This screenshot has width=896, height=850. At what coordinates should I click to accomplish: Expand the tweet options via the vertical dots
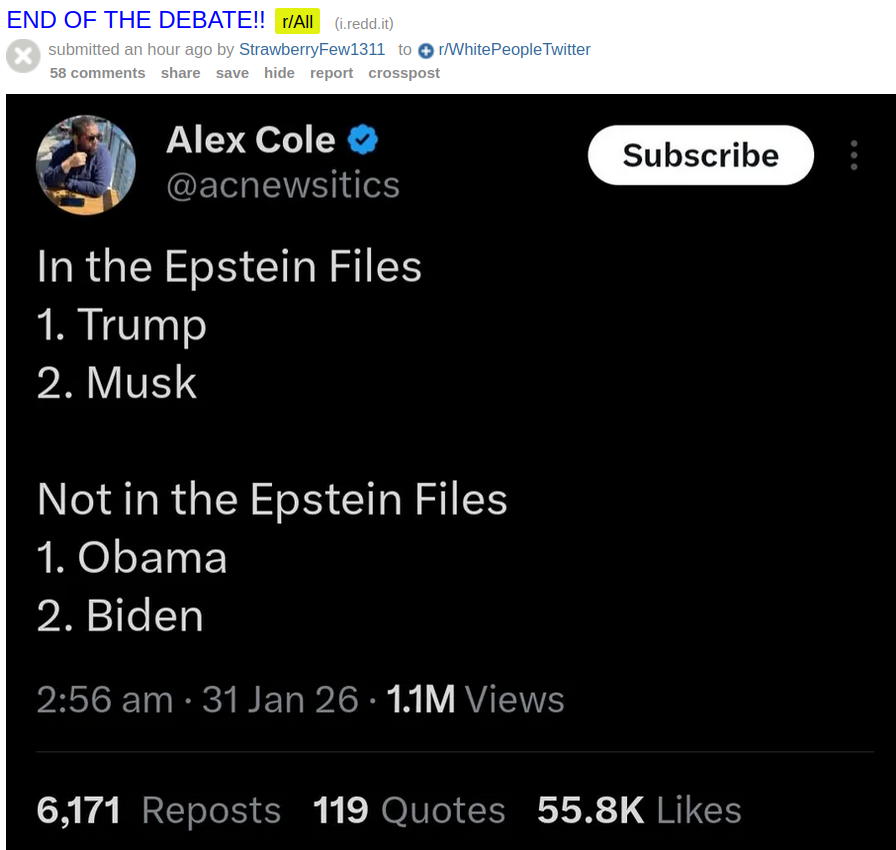tap(855, 155)
